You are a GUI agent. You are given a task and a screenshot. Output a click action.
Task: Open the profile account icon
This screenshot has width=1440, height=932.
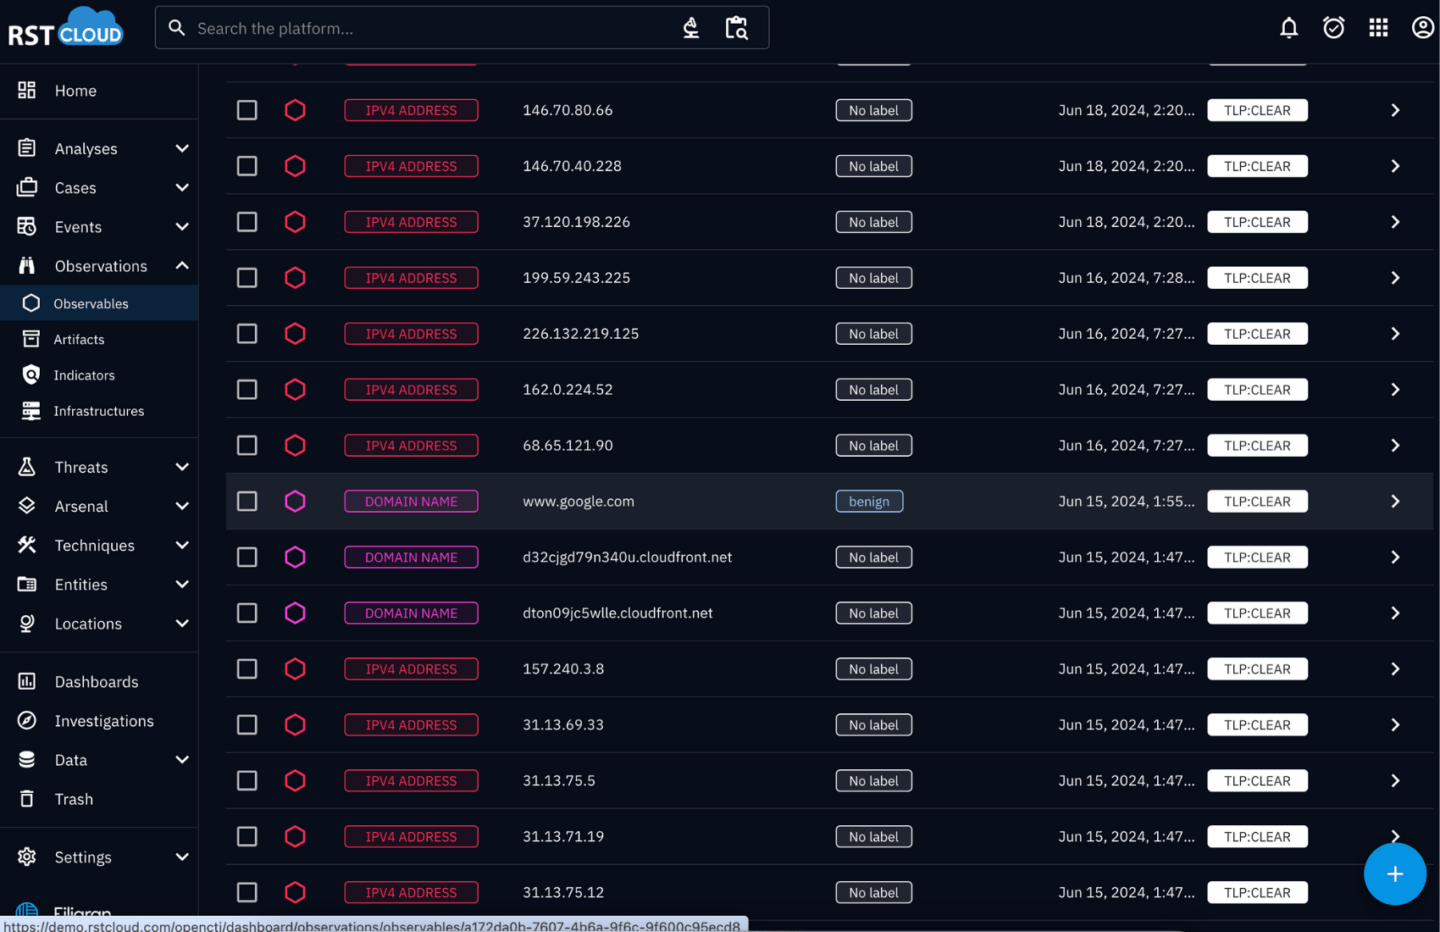point(1423,27)
